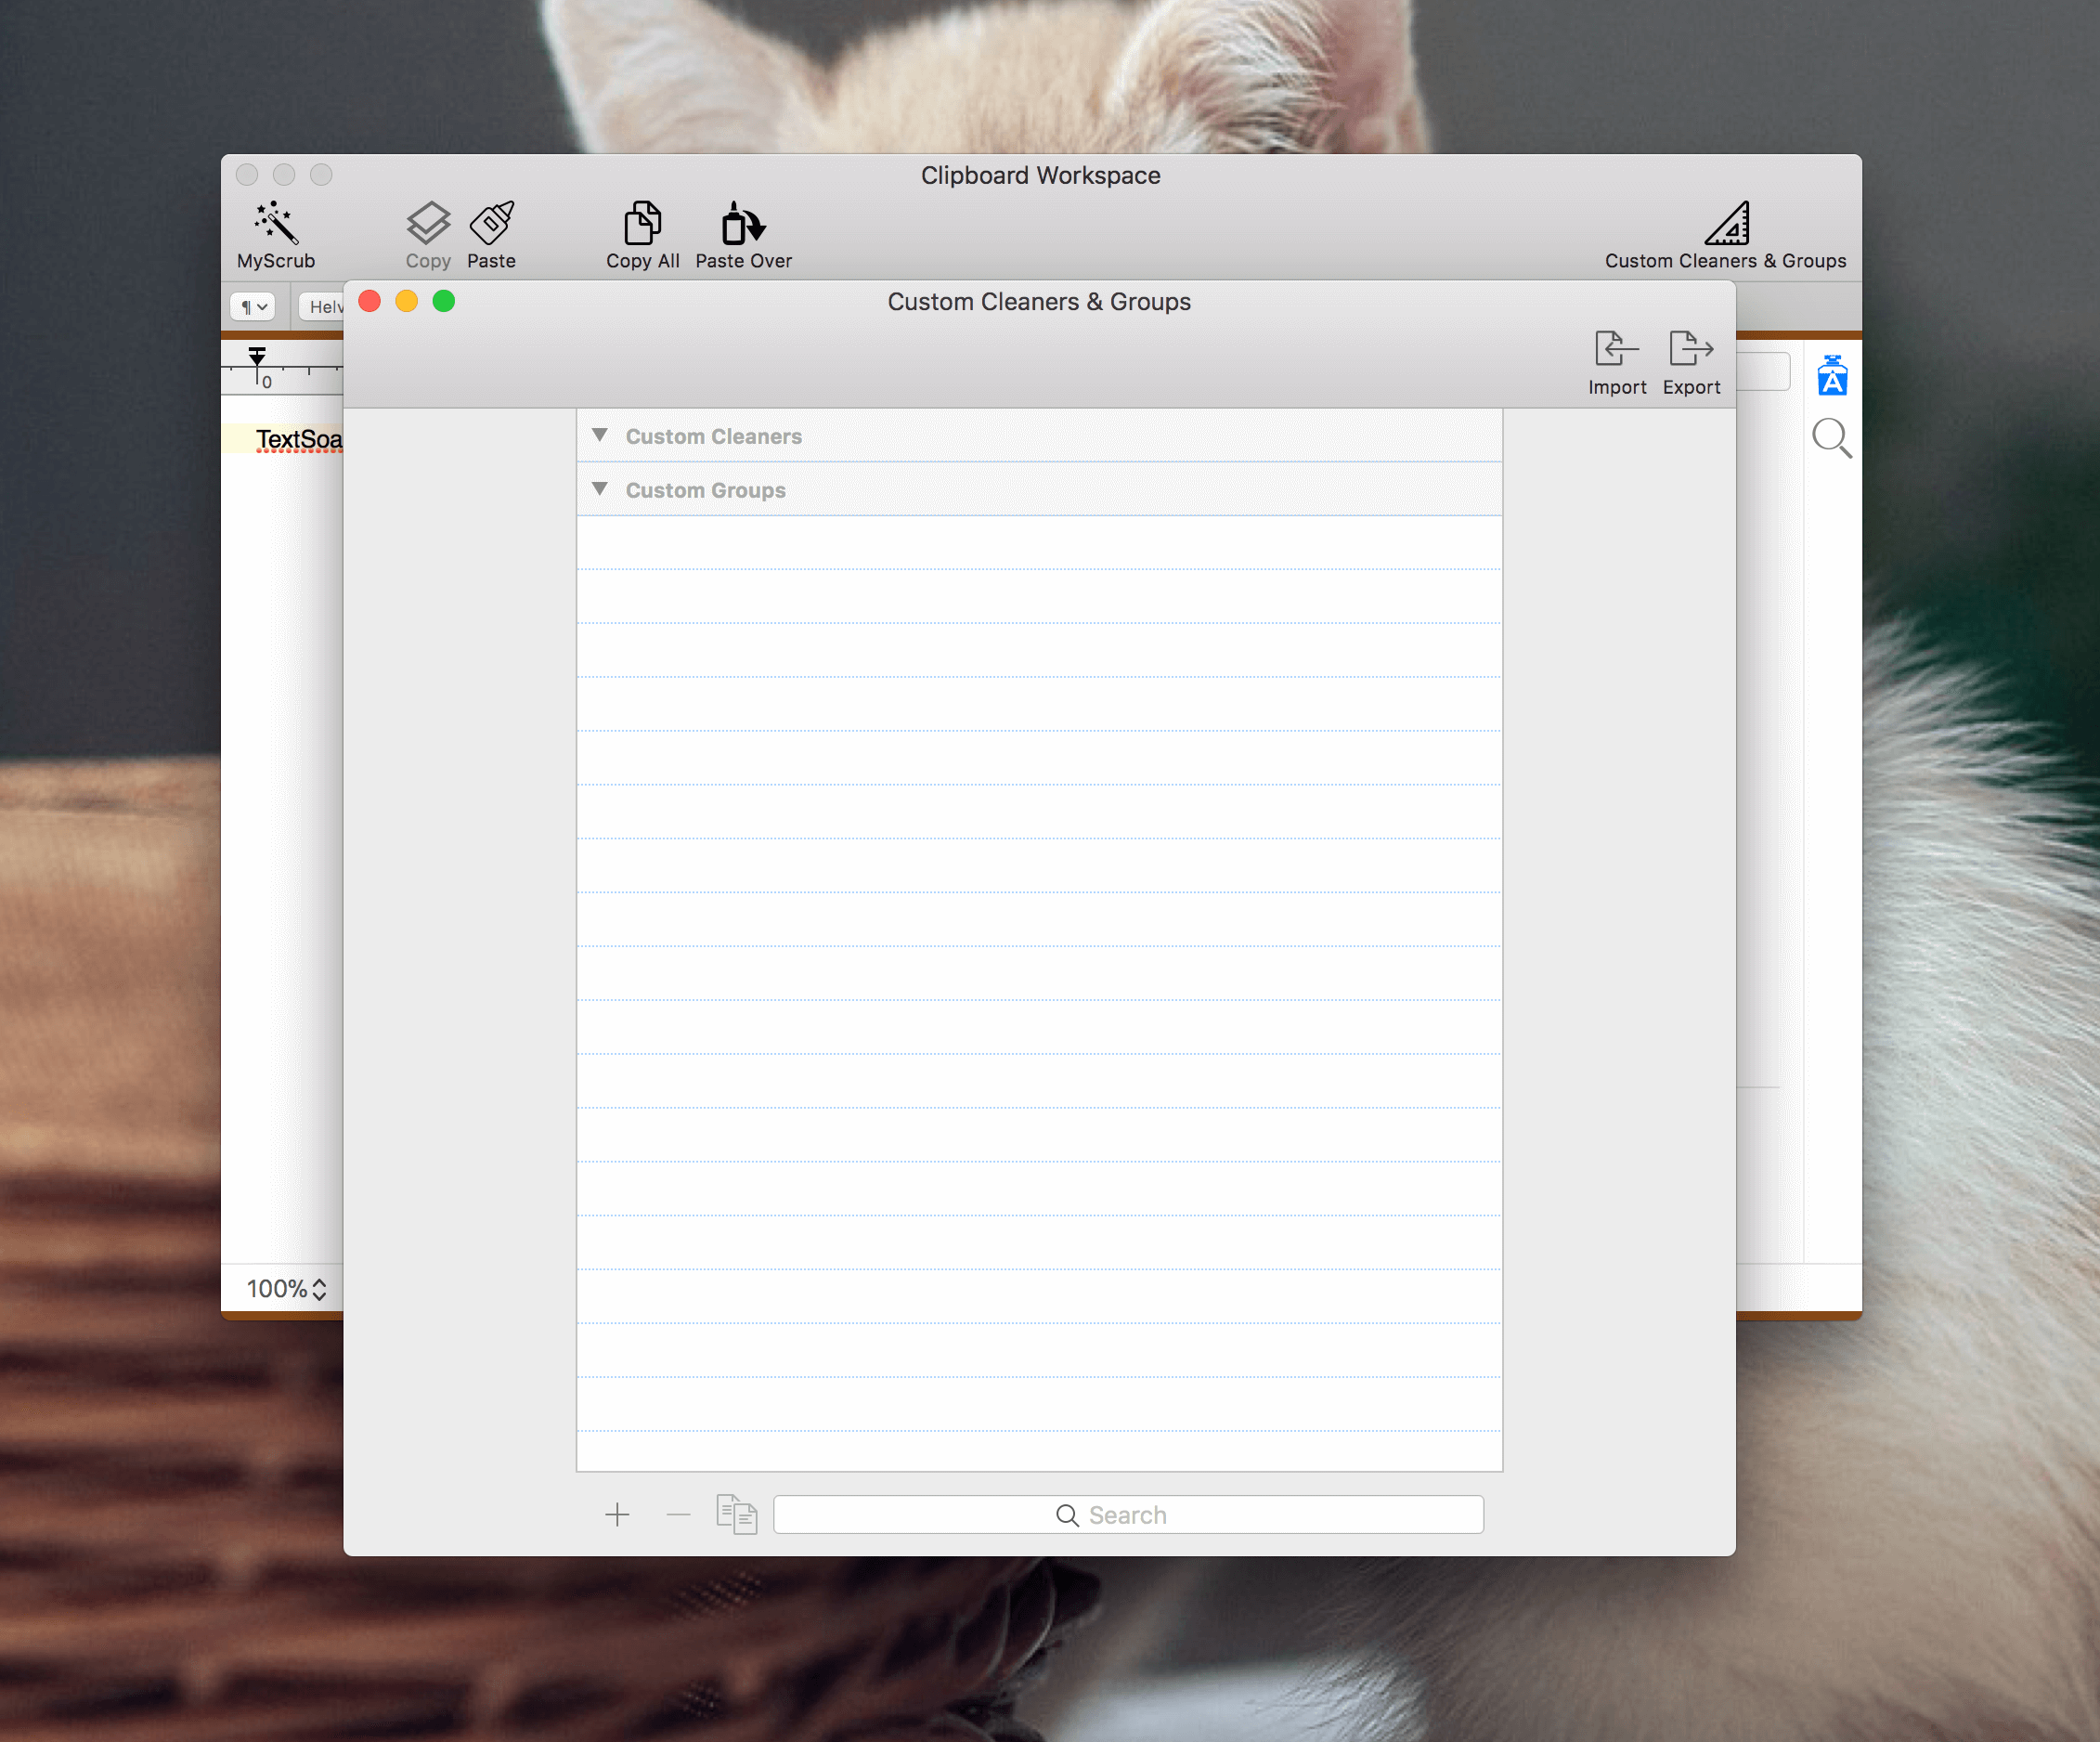
Task: Click the MyScrub magic wand icon
Action: (x=276, y=223)
